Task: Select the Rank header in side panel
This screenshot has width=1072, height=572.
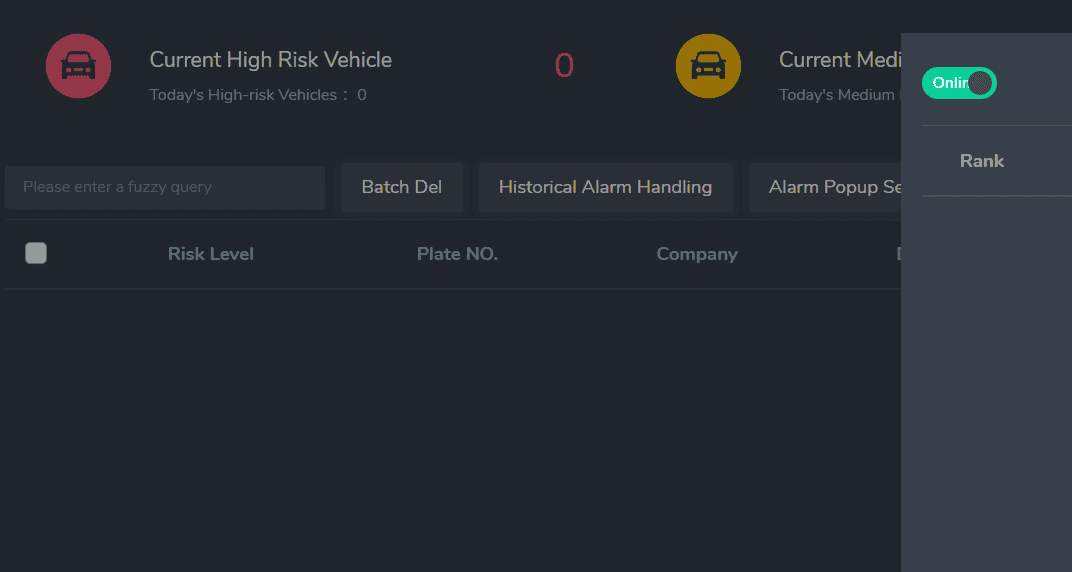Action: pyautogui.click(x=982, y=161)
